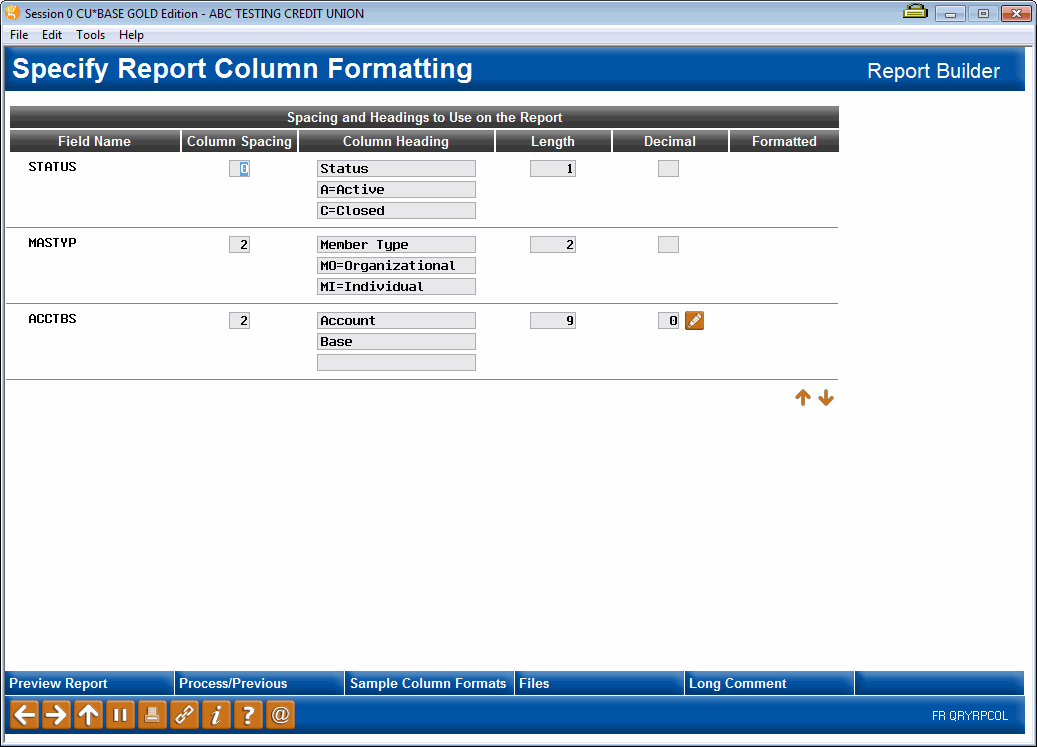Open the Help menu
The image size is (1037, 747).
(x=131, y=34)
